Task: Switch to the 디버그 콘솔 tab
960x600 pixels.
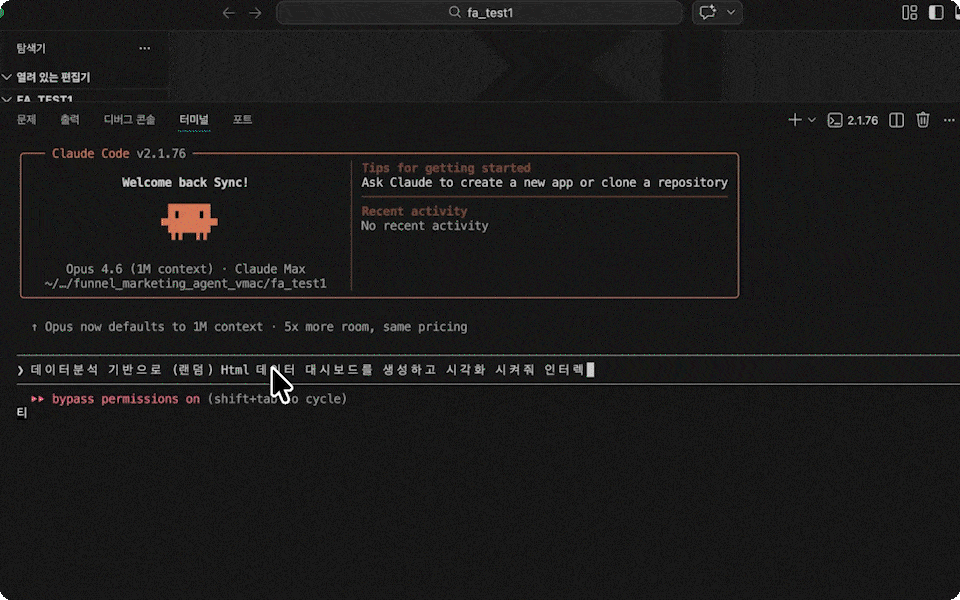Action: tap(129, 119)
